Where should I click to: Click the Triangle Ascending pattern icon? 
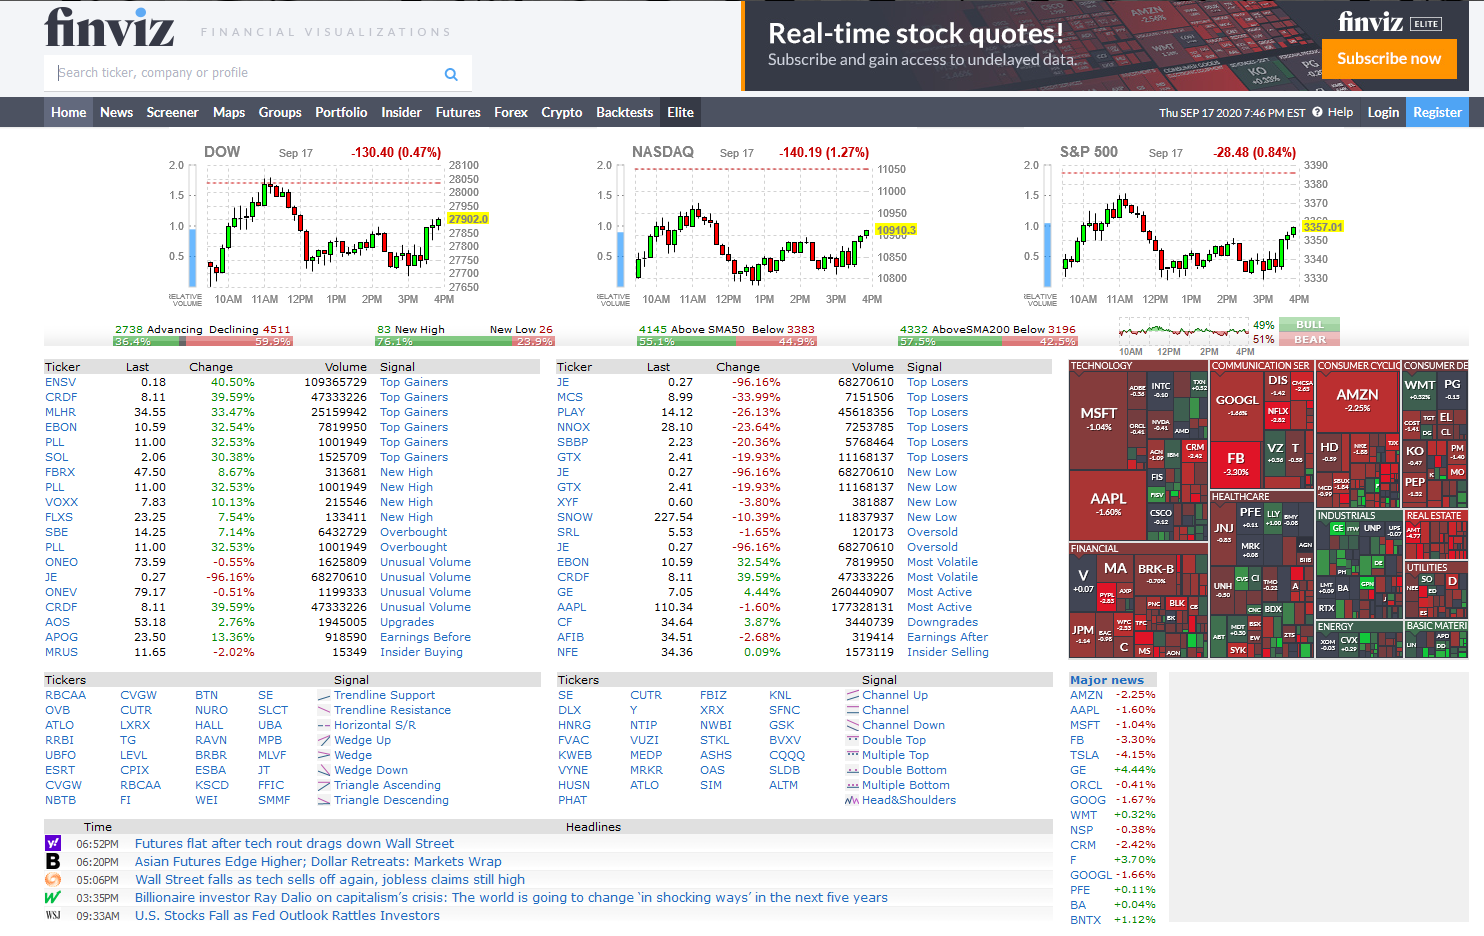(x=324, y=786)
